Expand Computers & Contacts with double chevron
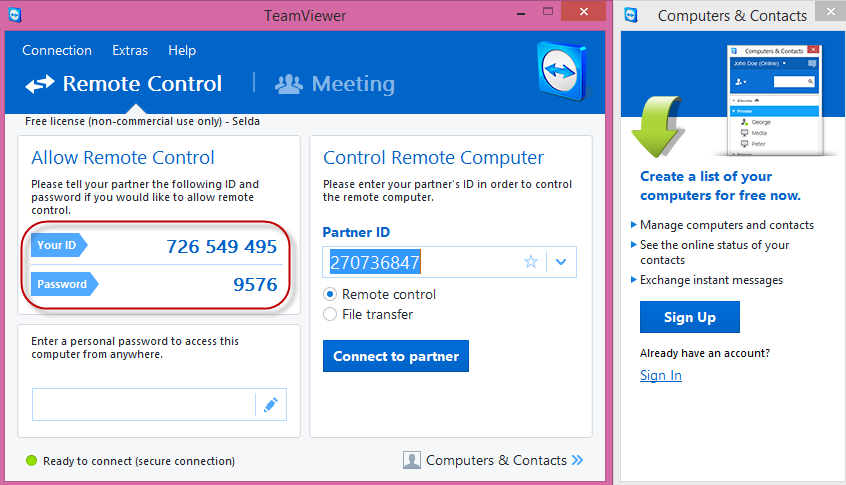This screenshot has height=485, width=846. tap(577, 461)
